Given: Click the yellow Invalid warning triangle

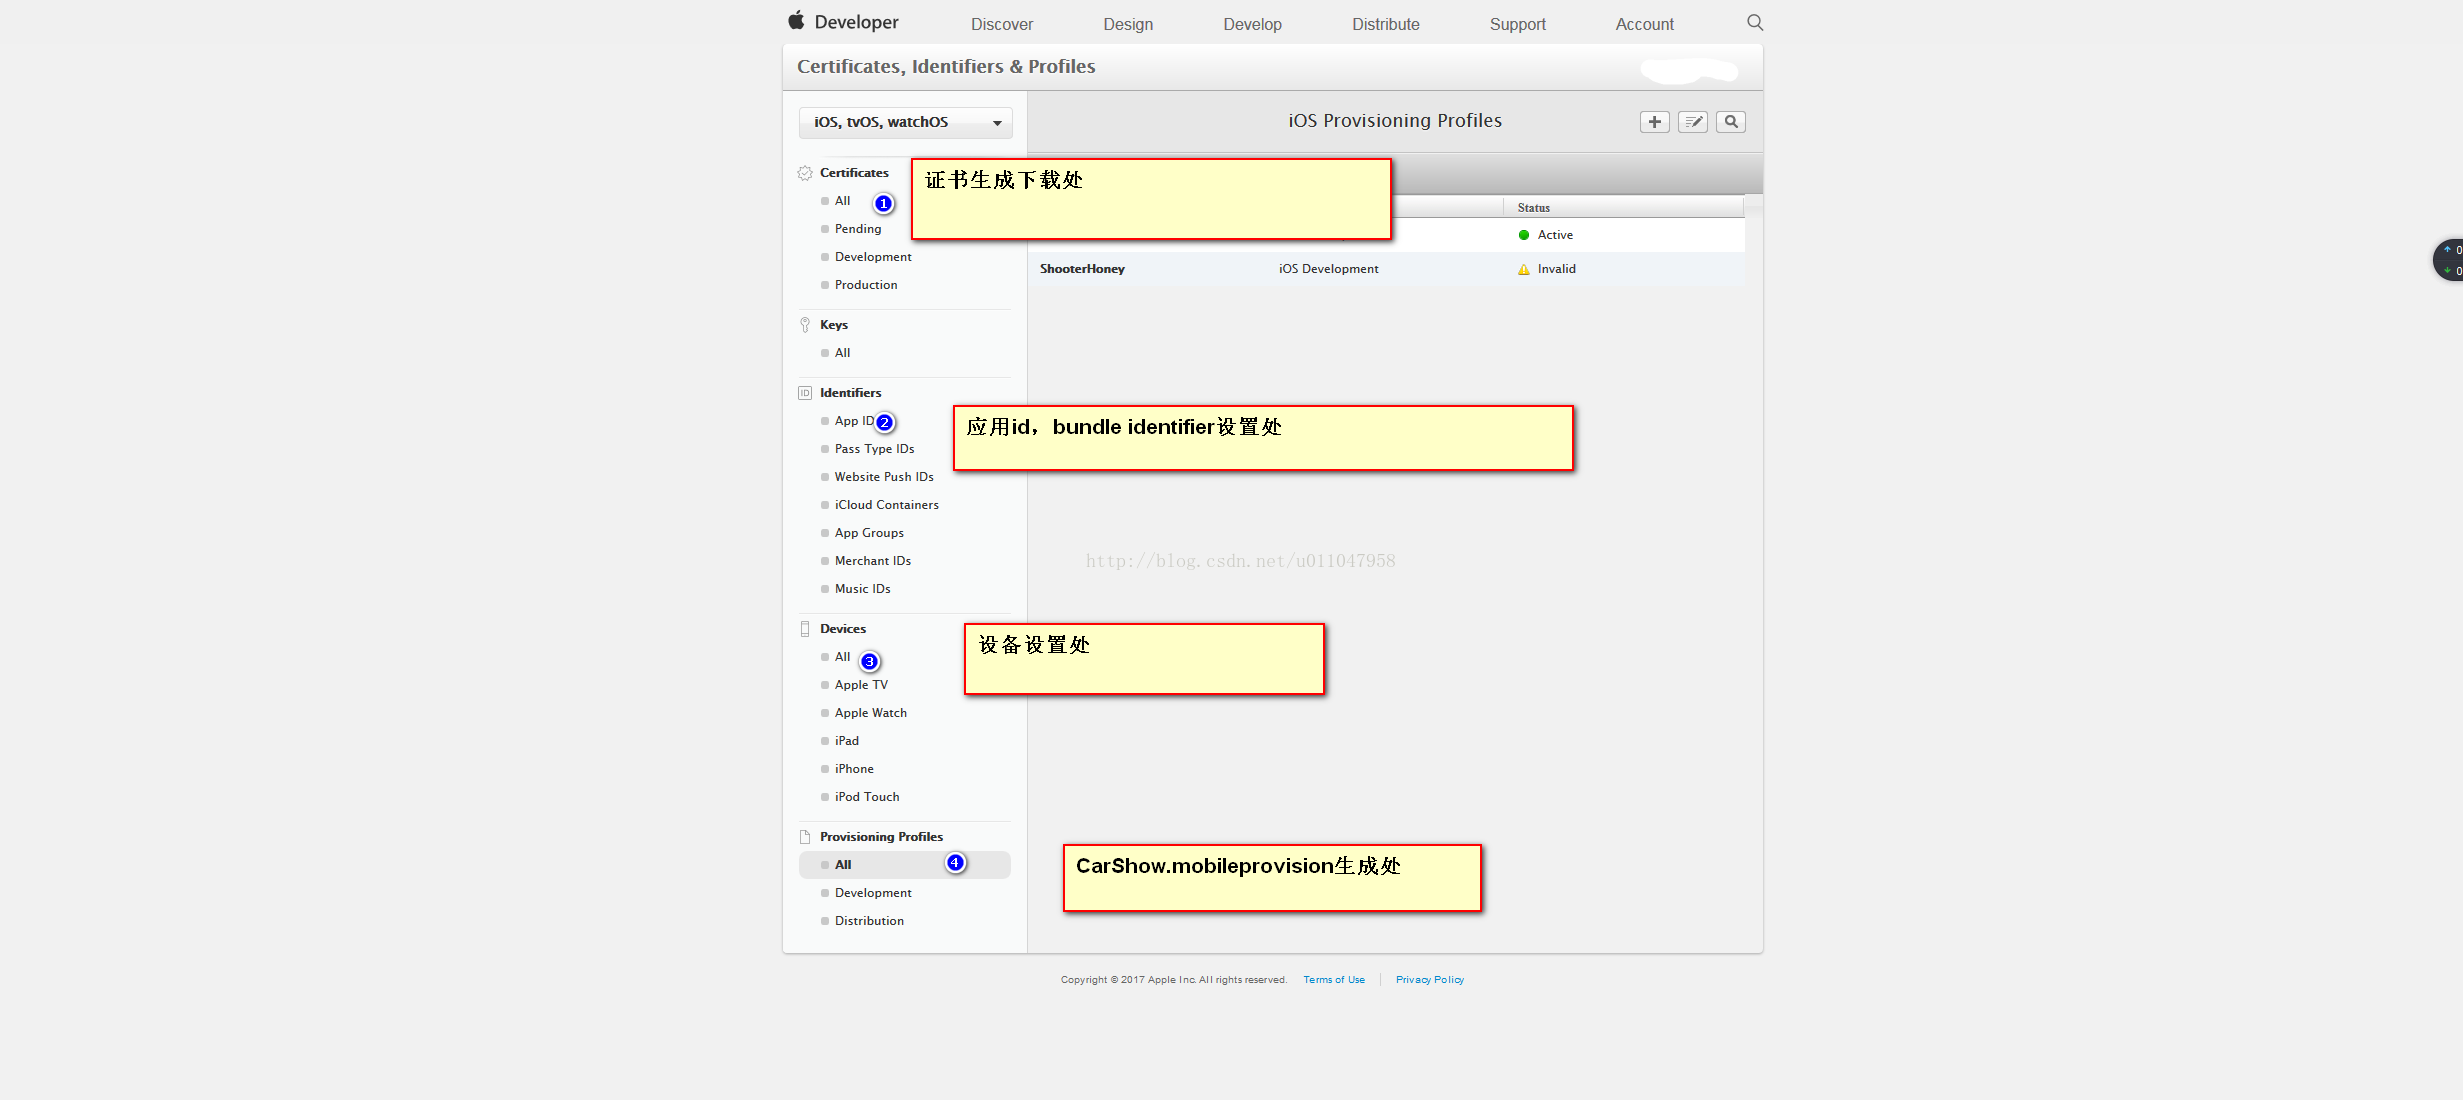Looking at the screenshot, I should [1524, 269].
